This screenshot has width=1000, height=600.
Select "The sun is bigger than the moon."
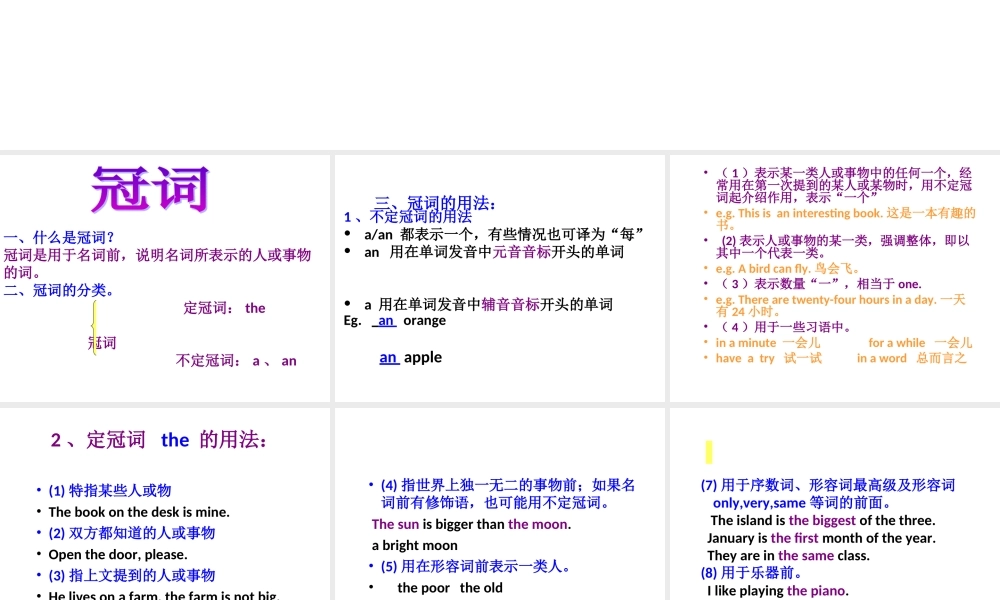[x=471, y=524]
